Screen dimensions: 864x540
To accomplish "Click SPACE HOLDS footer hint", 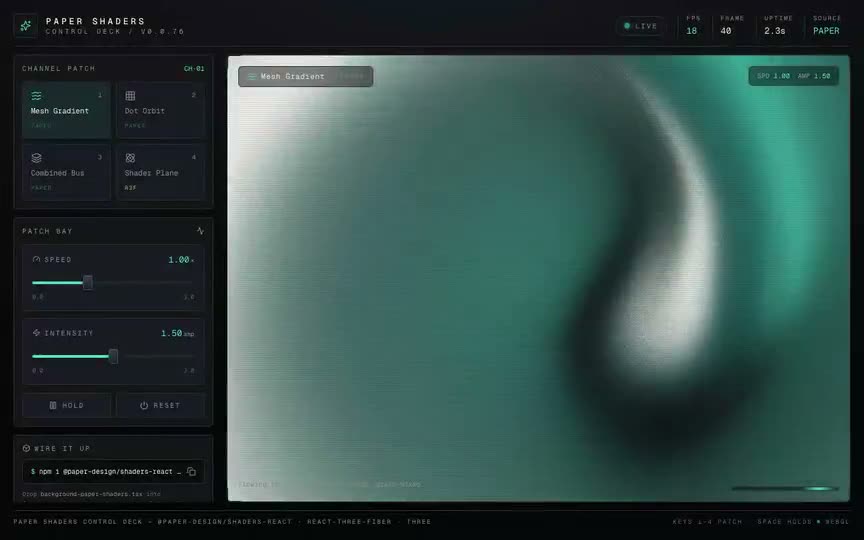I will pos(785,521).
